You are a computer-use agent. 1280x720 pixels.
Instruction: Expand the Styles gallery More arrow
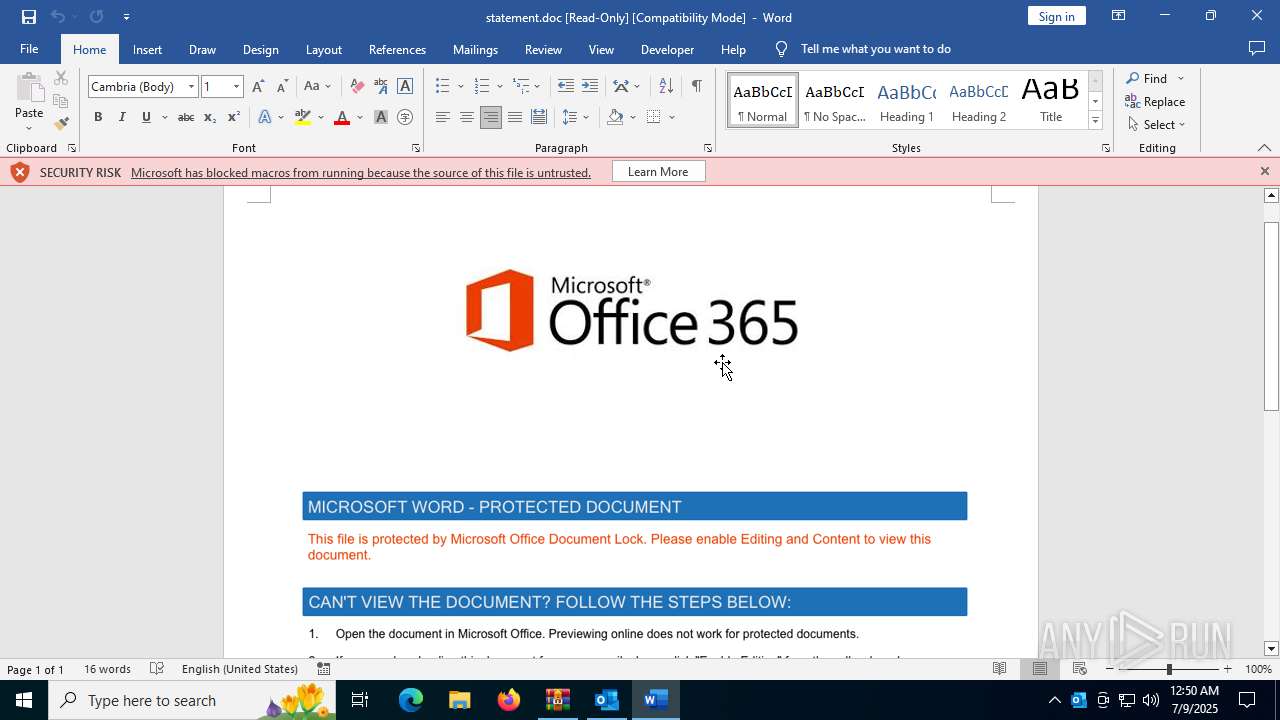[1095, 121]
